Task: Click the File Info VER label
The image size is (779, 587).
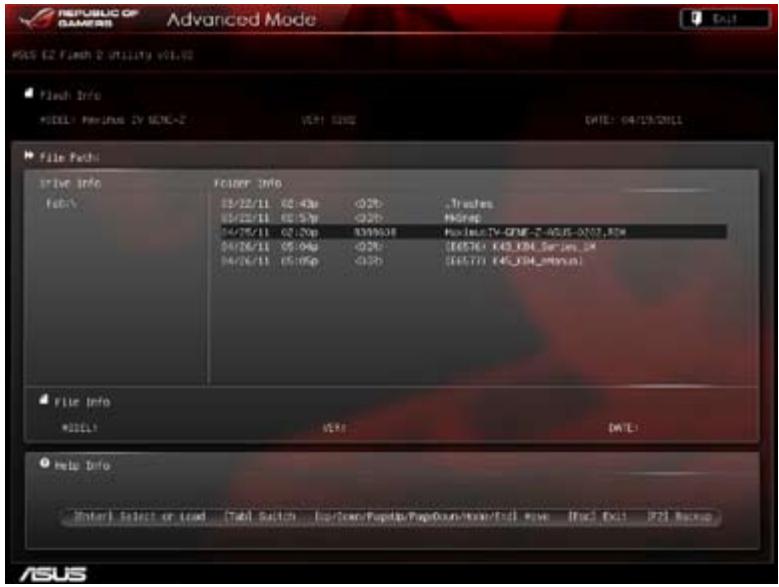Action: (334, 428)
